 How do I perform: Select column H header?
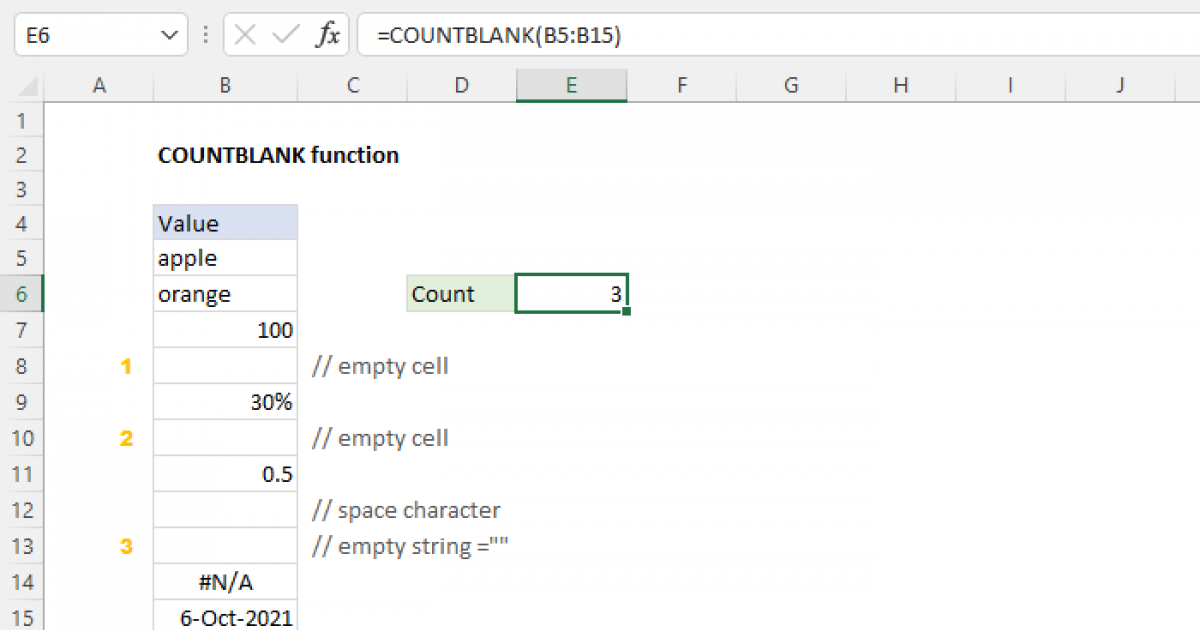(x=900, y=86)
